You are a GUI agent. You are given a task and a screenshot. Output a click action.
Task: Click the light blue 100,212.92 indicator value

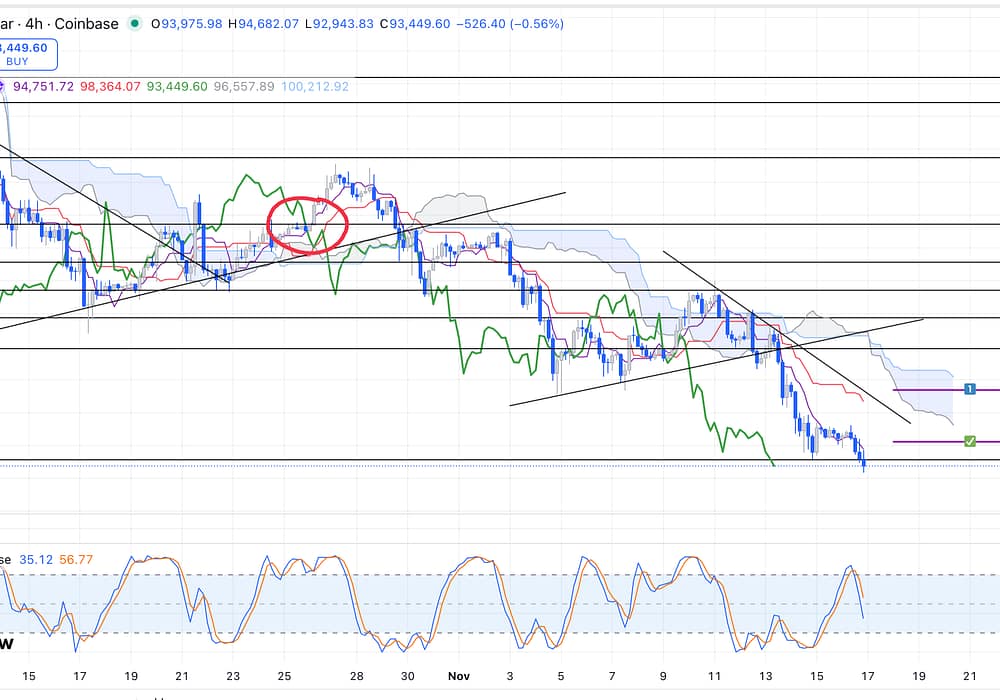click(315, 87)
